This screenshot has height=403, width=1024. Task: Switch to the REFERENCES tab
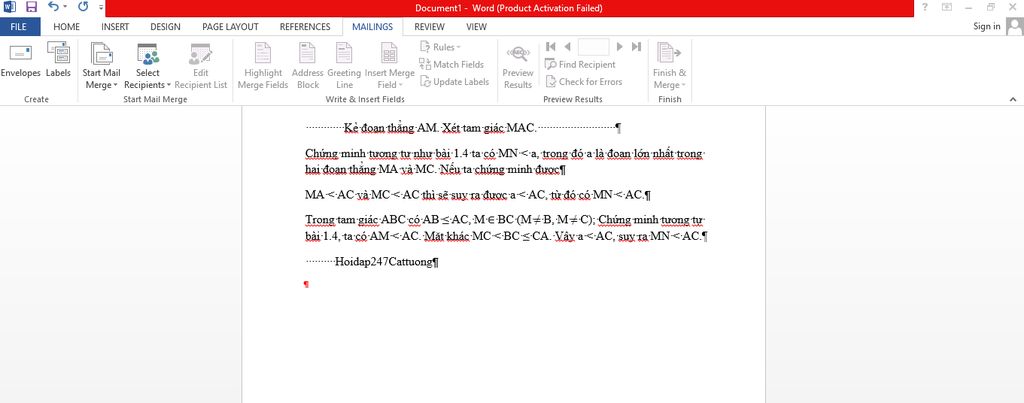click(305, 27)
